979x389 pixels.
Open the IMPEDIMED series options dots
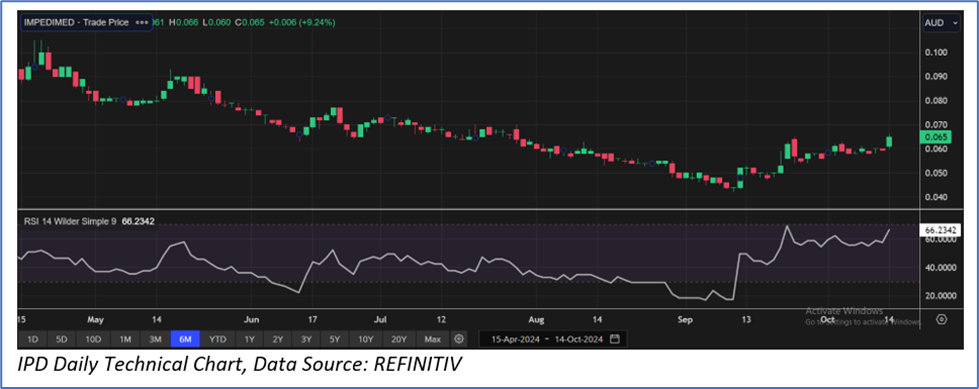(142, 22)
